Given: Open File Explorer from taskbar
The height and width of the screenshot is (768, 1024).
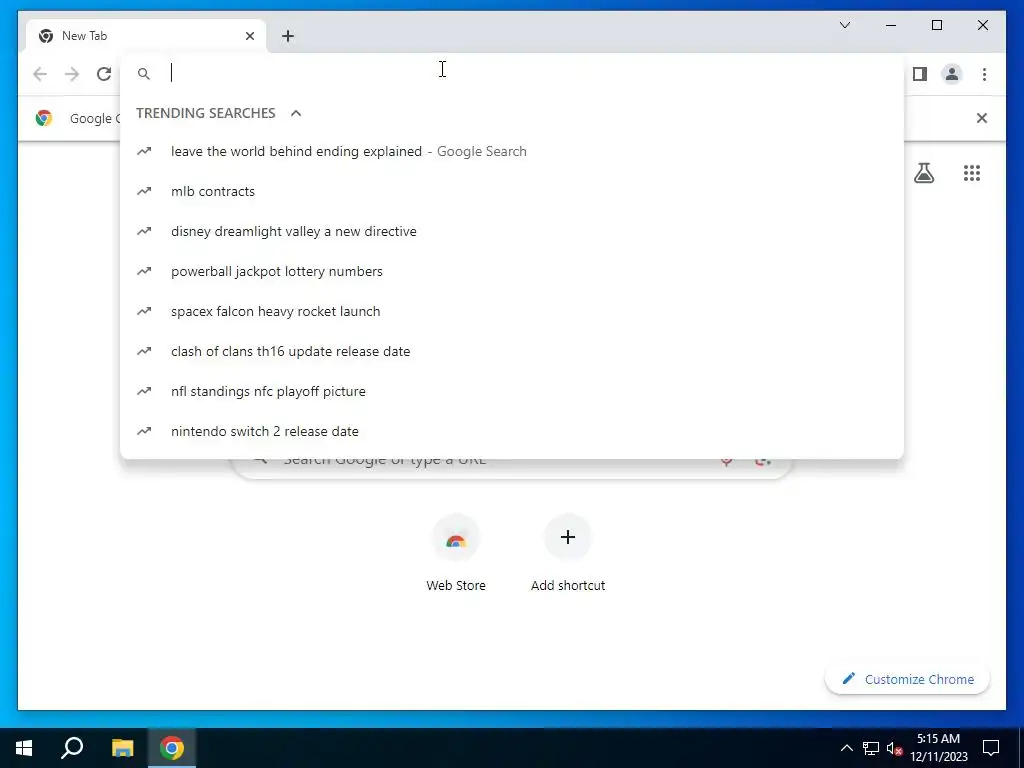Looking at the screenshot, I should click(122, 748).
